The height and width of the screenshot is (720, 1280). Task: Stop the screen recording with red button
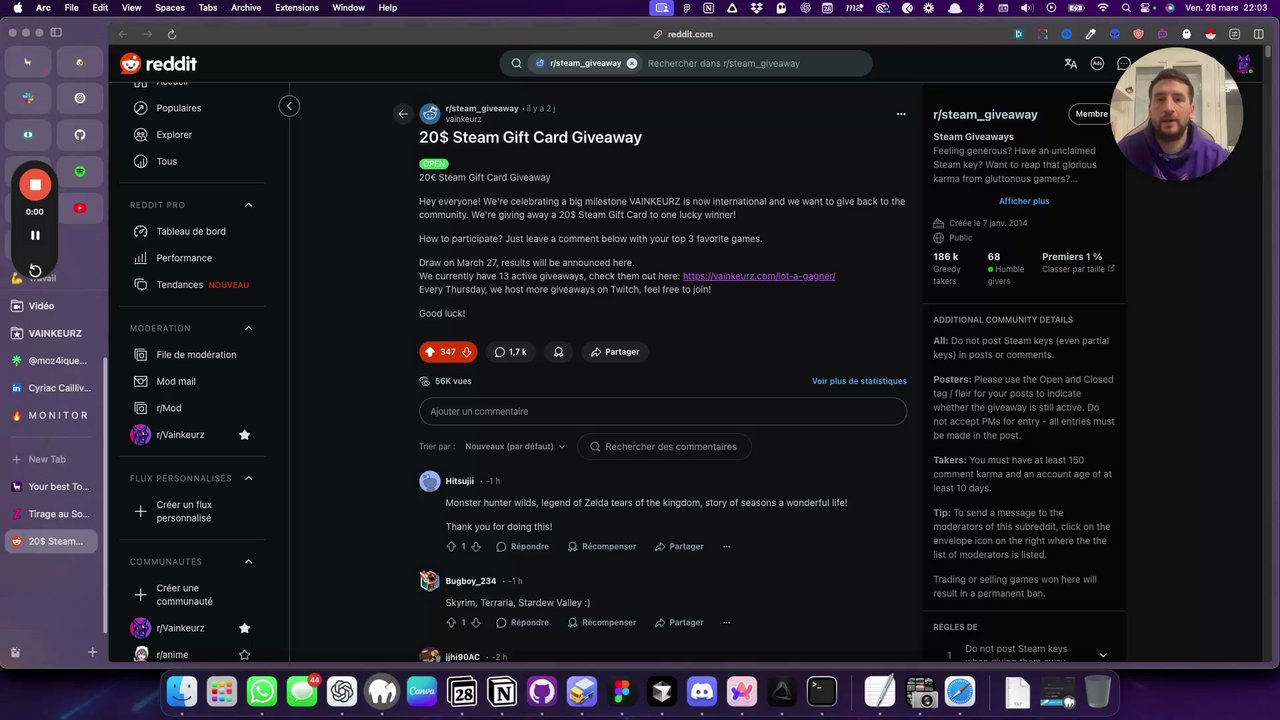[x=35, y=185]
